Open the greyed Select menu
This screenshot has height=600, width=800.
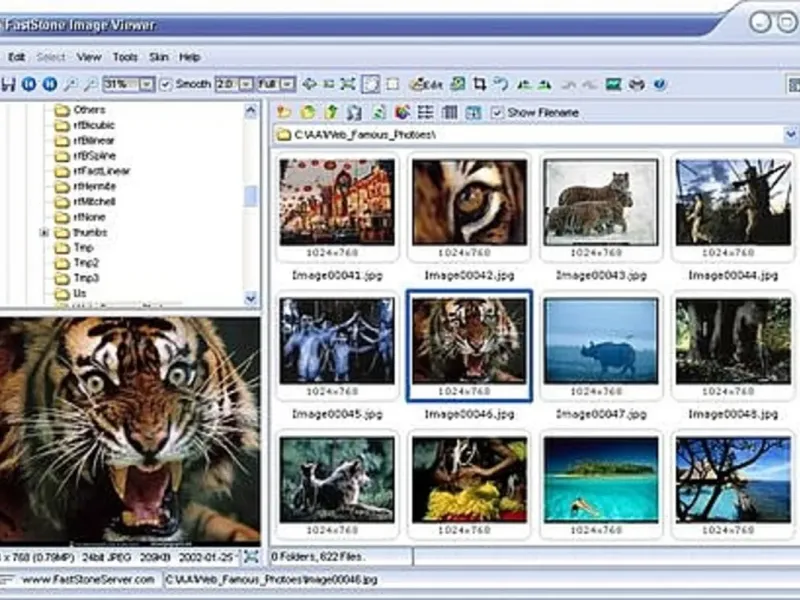point(51,57)
